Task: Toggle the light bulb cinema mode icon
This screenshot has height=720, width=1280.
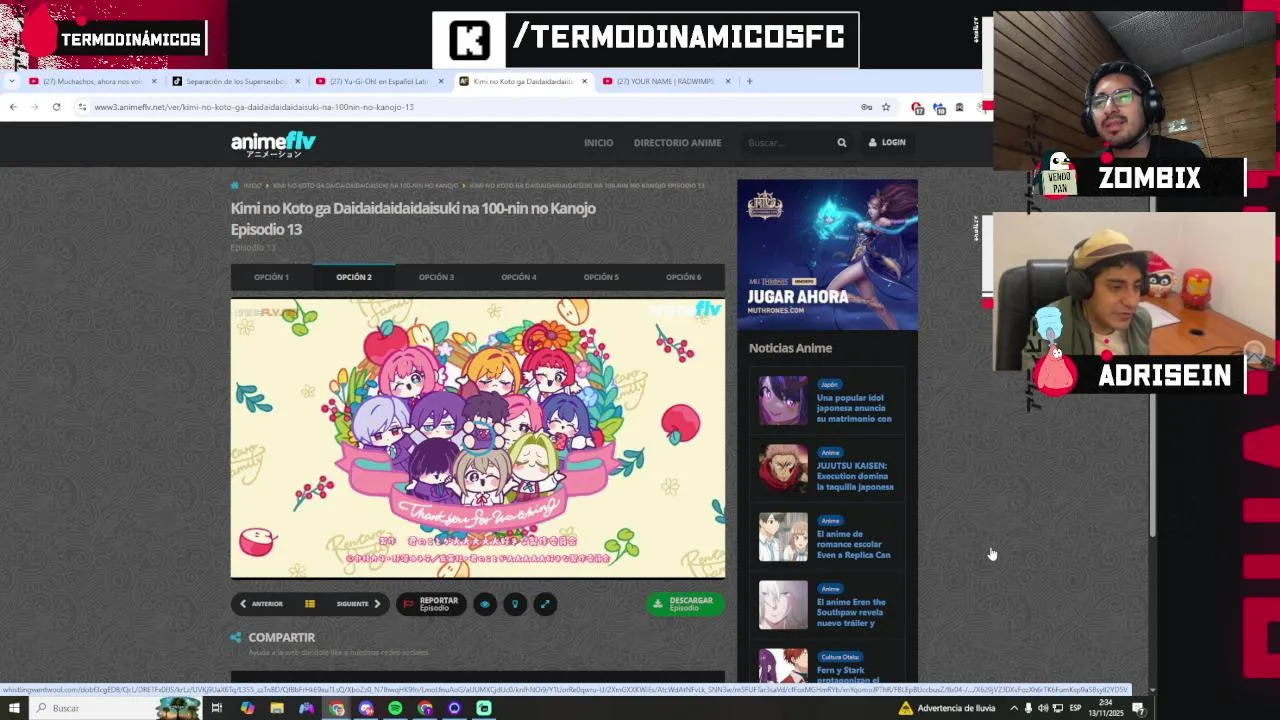Action: coord(515,604)
